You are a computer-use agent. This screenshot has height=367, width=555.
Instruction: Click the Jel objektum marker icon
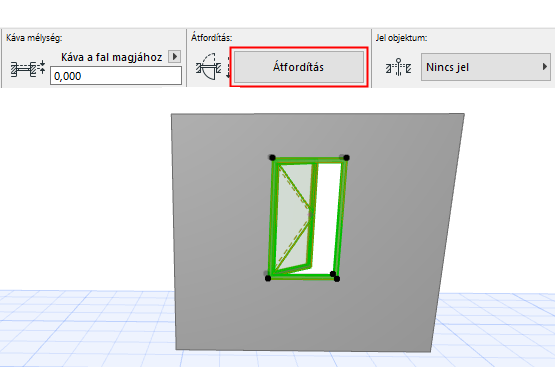click(399, 67)
